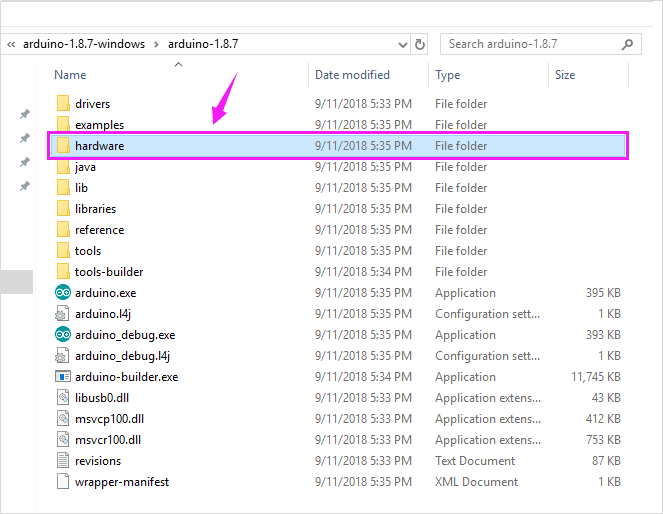Click the arduino.exe application icon
This screenshot has height=514, width=663.
63,293
